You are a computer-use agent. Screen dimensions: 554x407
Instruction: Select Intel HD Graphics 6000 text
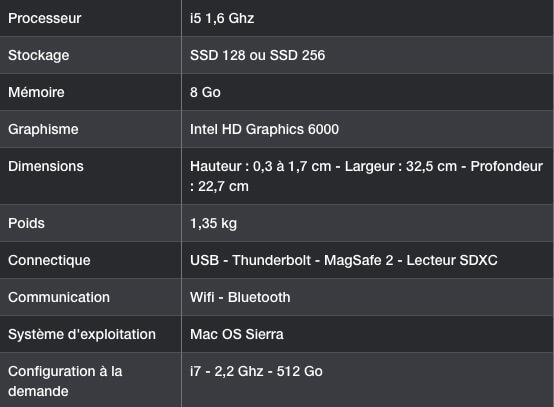(264, 129)
